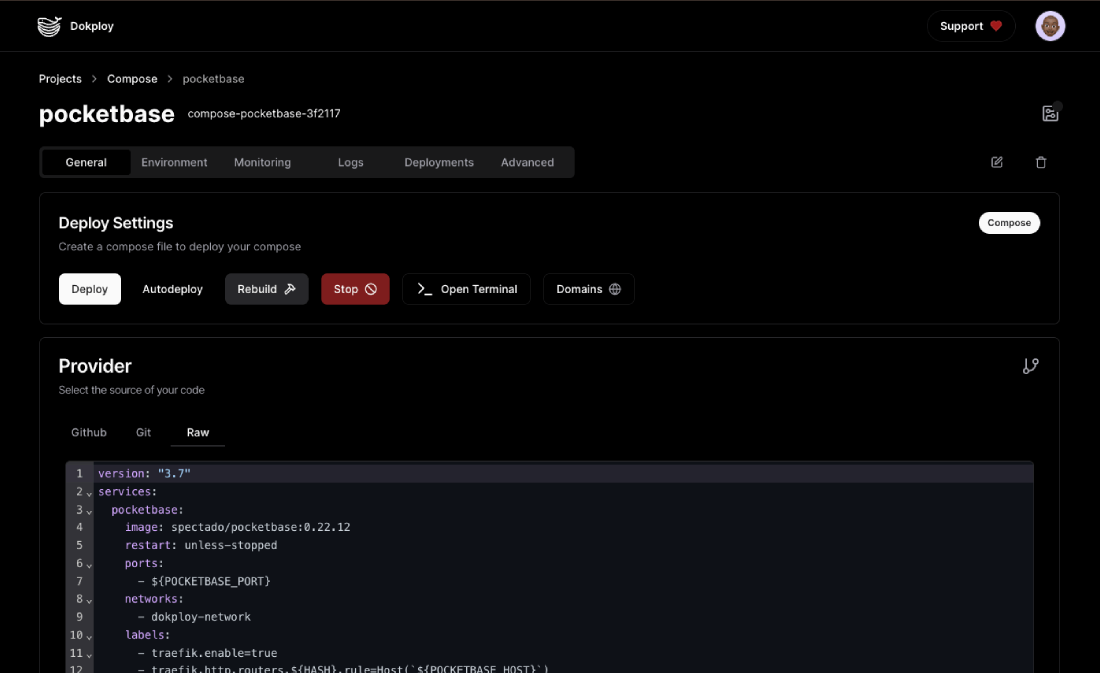
Task: Toggle the Autodeploy button
Action: [173, 289]
